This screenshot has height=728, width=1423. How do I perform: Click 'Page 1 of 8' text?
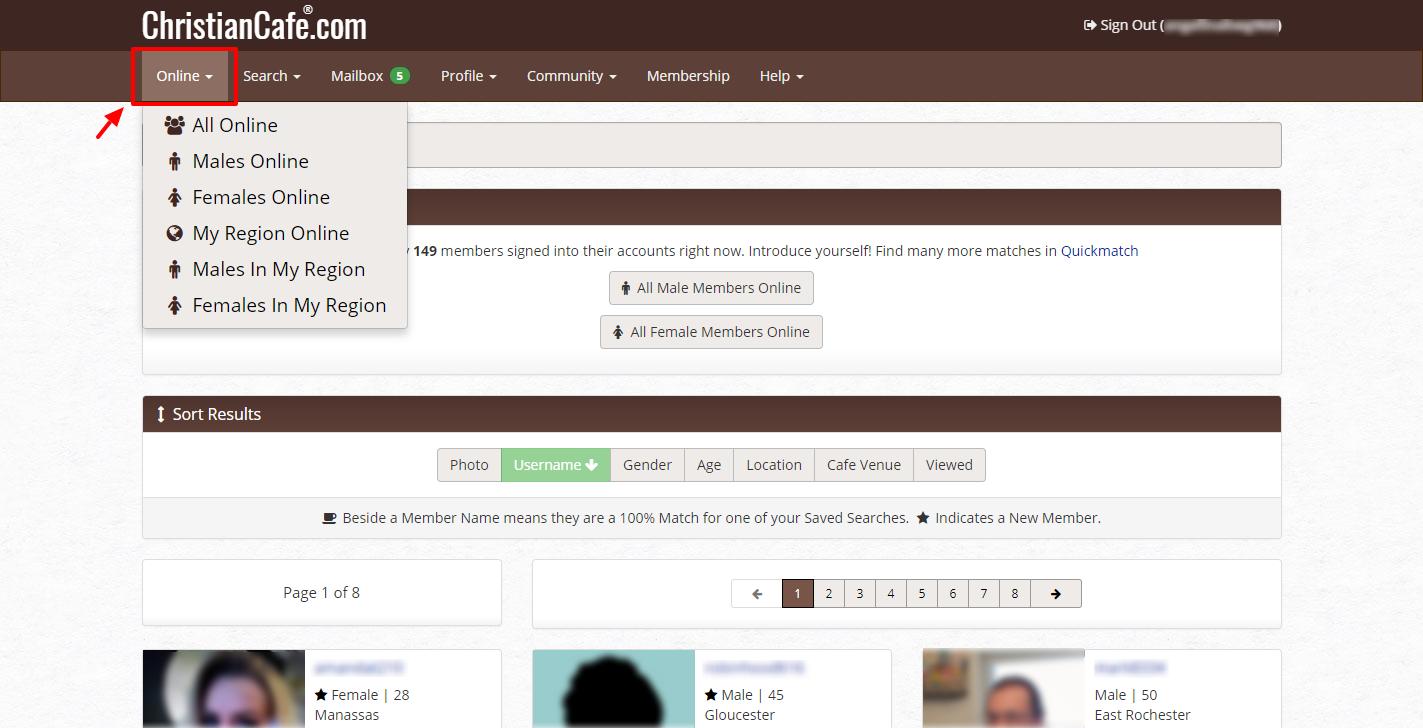pos(321,593)
